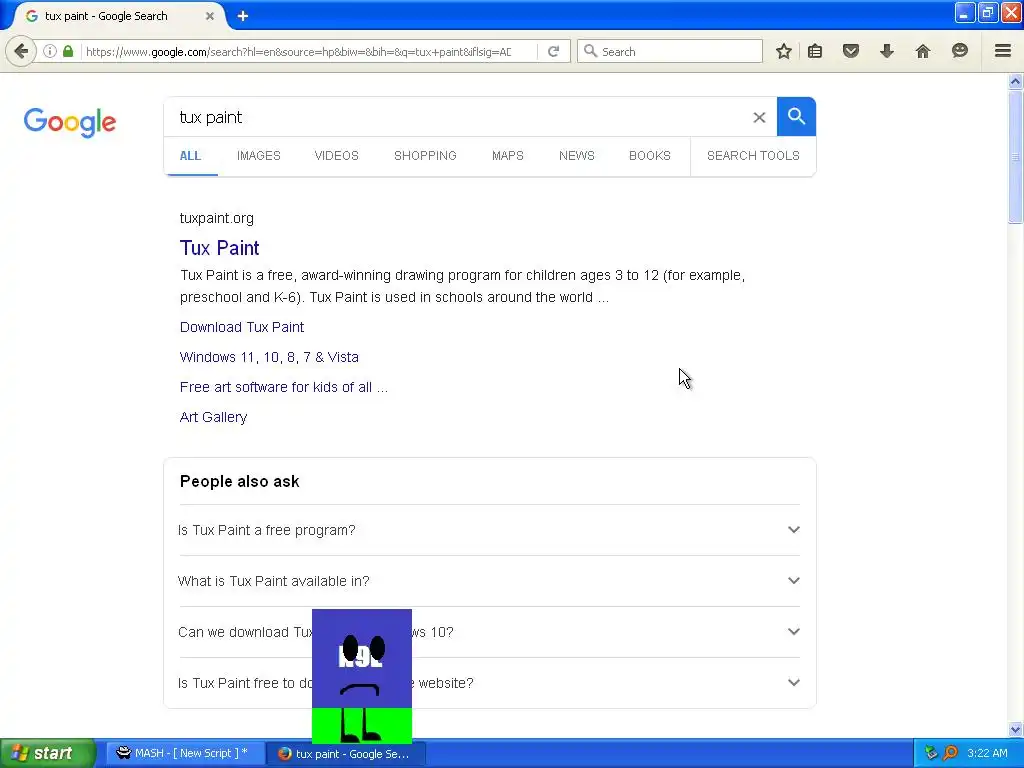The height and width of the screenshot is (768, 1024).
Task: Open 'Free art software for kids of all' link
Action: click(x=283, y=387)
